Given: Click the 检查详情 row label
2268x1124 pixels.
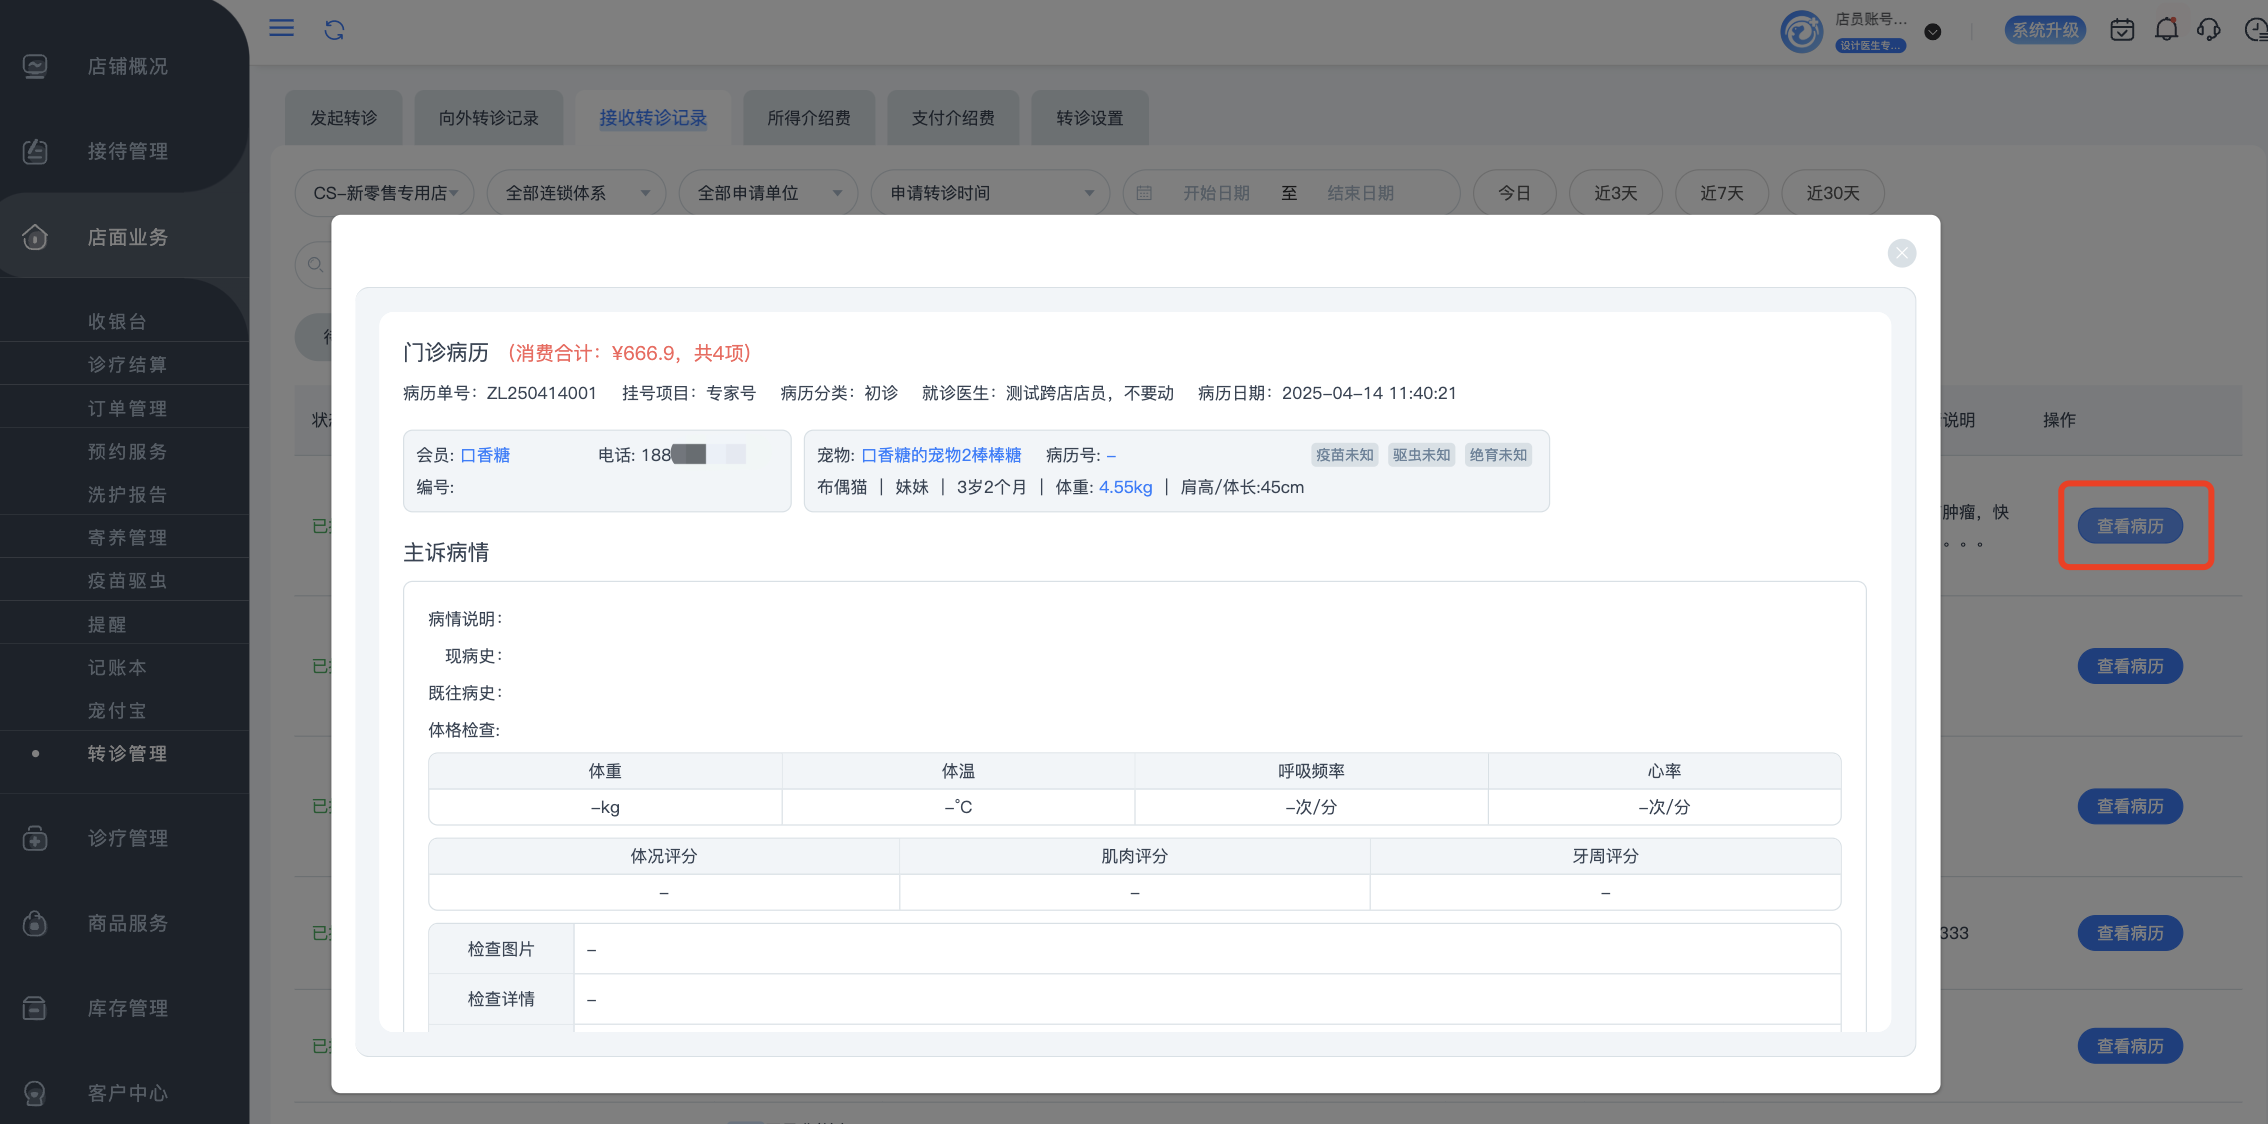Looking at the screenshot, I should tap(501, 999).
